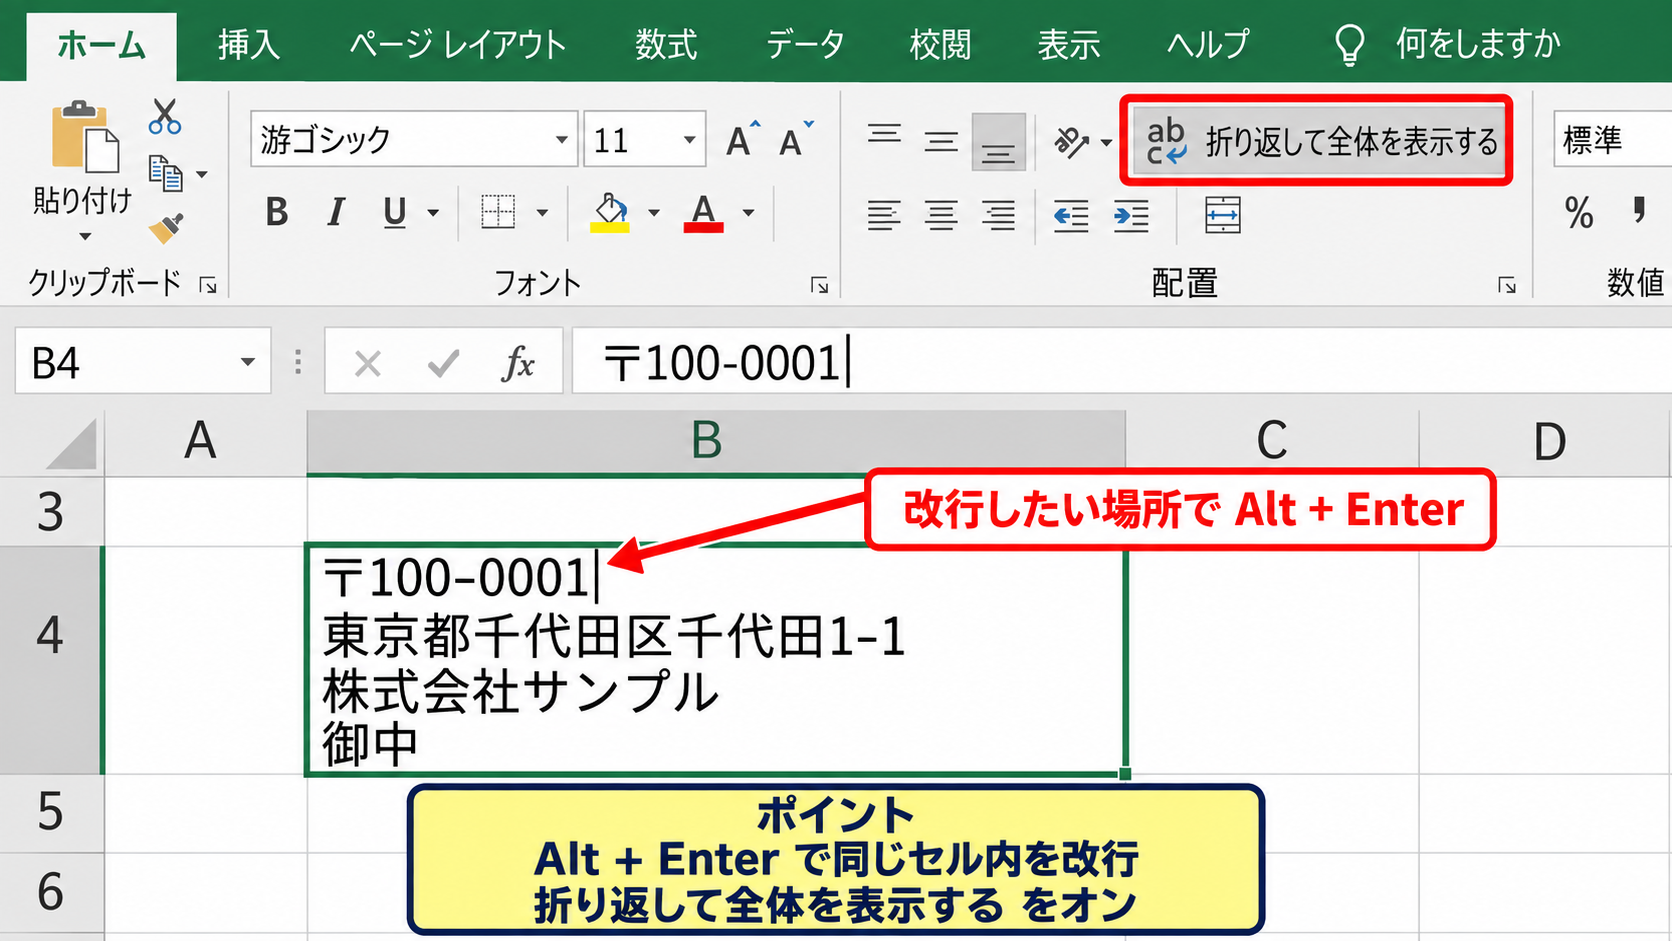Click the Orientation text angle icon

click(x=1072, y=142)
